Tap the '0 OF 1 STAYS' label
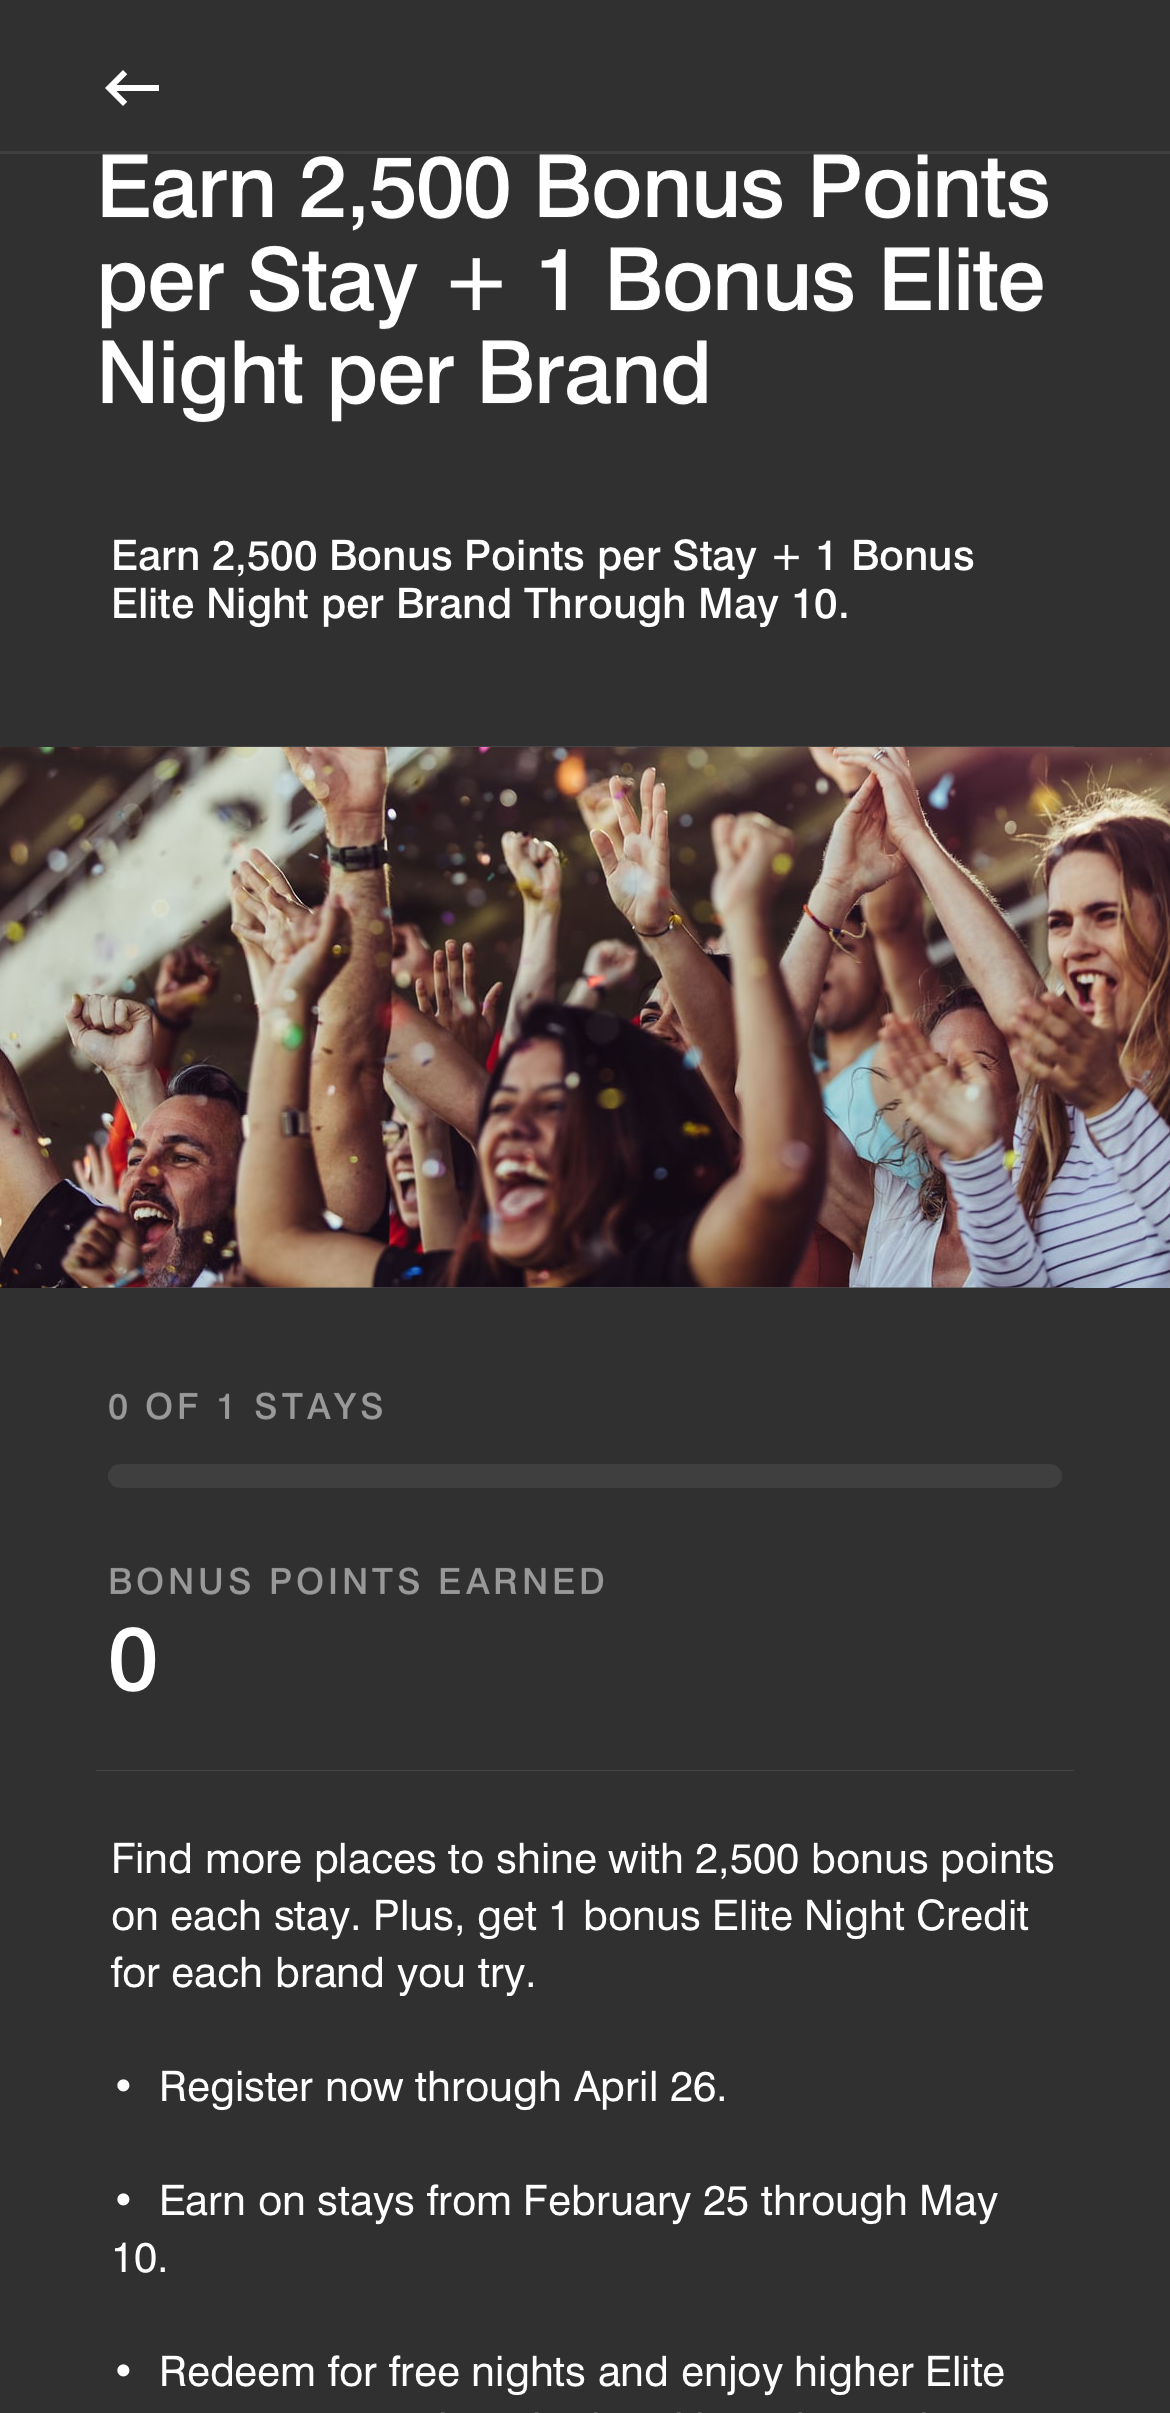The height and width of the screenshot is (2413, 1170). point(246,1407)
